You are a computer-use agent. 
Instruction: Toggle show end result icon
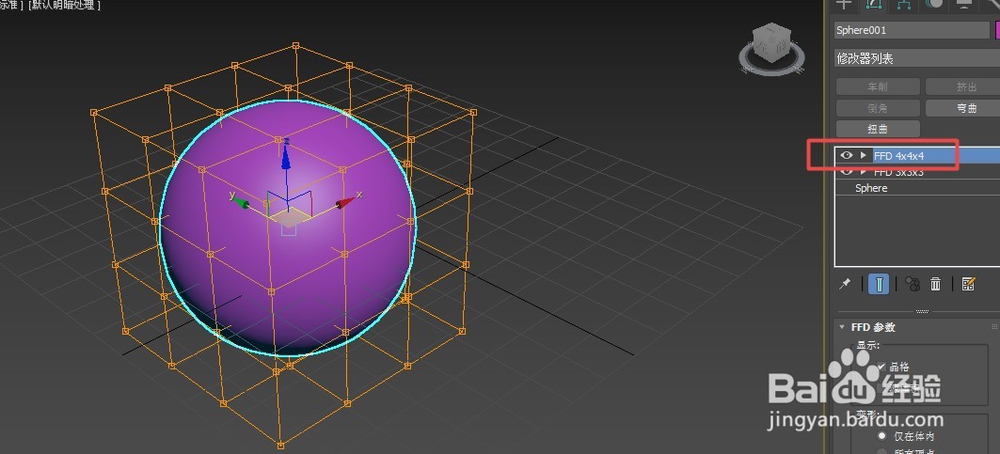click(x=879, y=284)
